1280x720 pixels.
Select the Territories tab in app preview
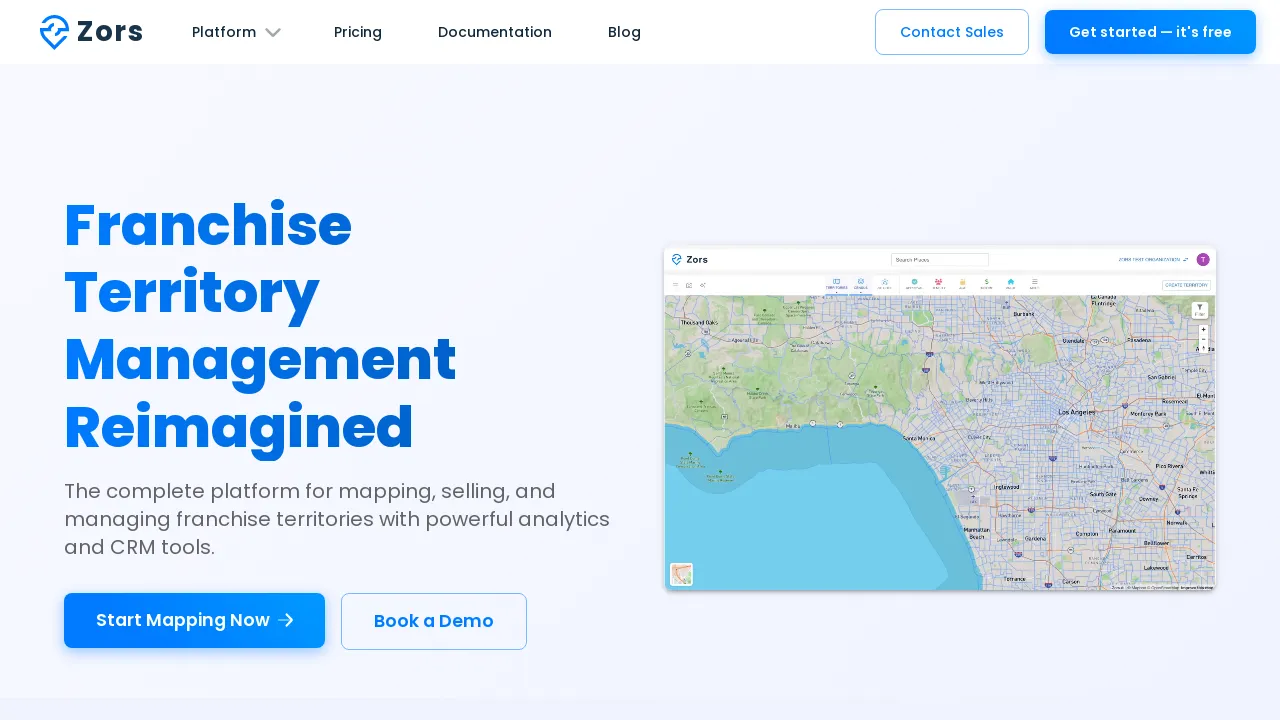836,284
